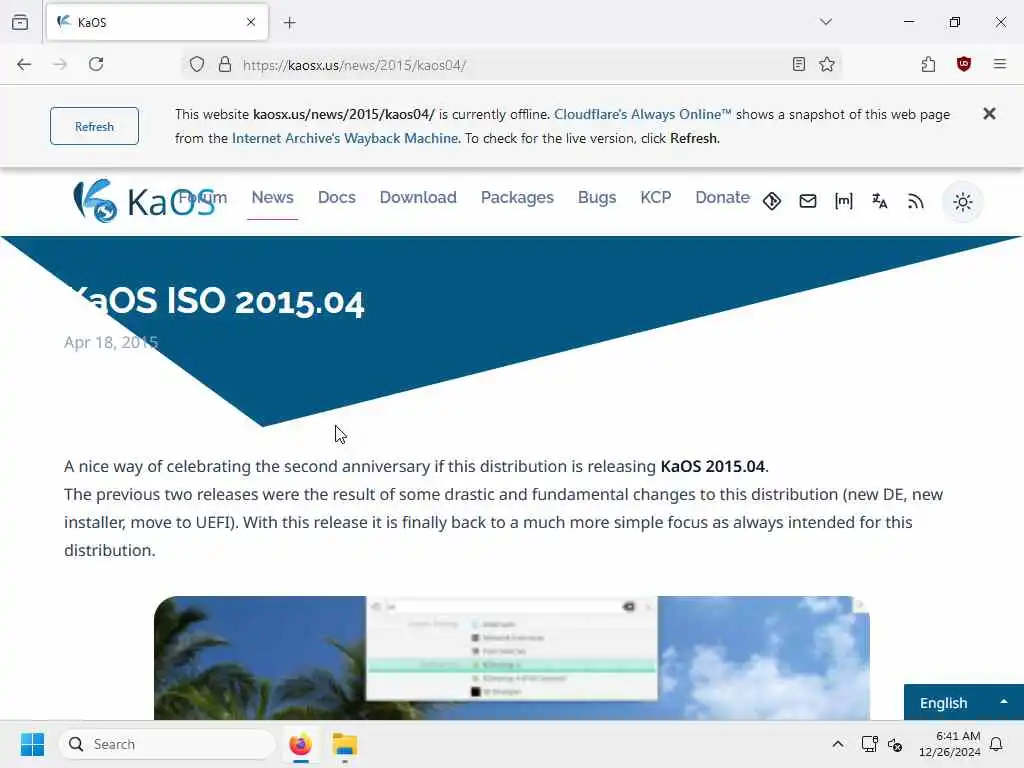Open the notification bell in taskbar
Screen dimensions: 1024x768
[x=996, y=744]
